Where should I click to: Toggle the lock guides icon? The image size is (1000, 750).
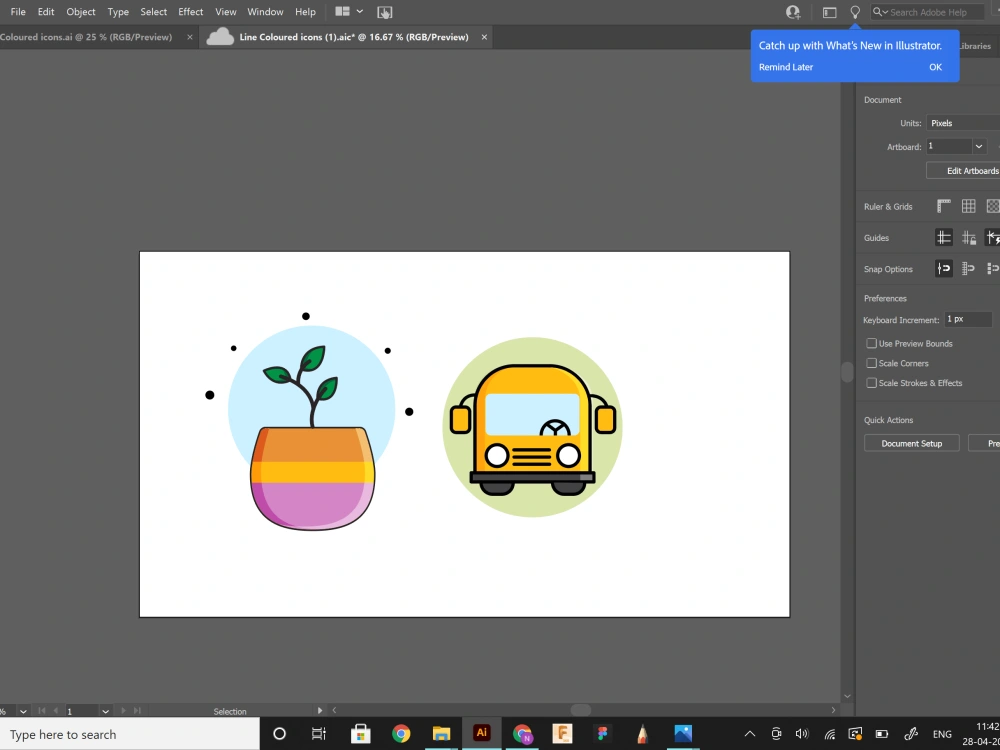pyautogui.click(x=969, y=237)
